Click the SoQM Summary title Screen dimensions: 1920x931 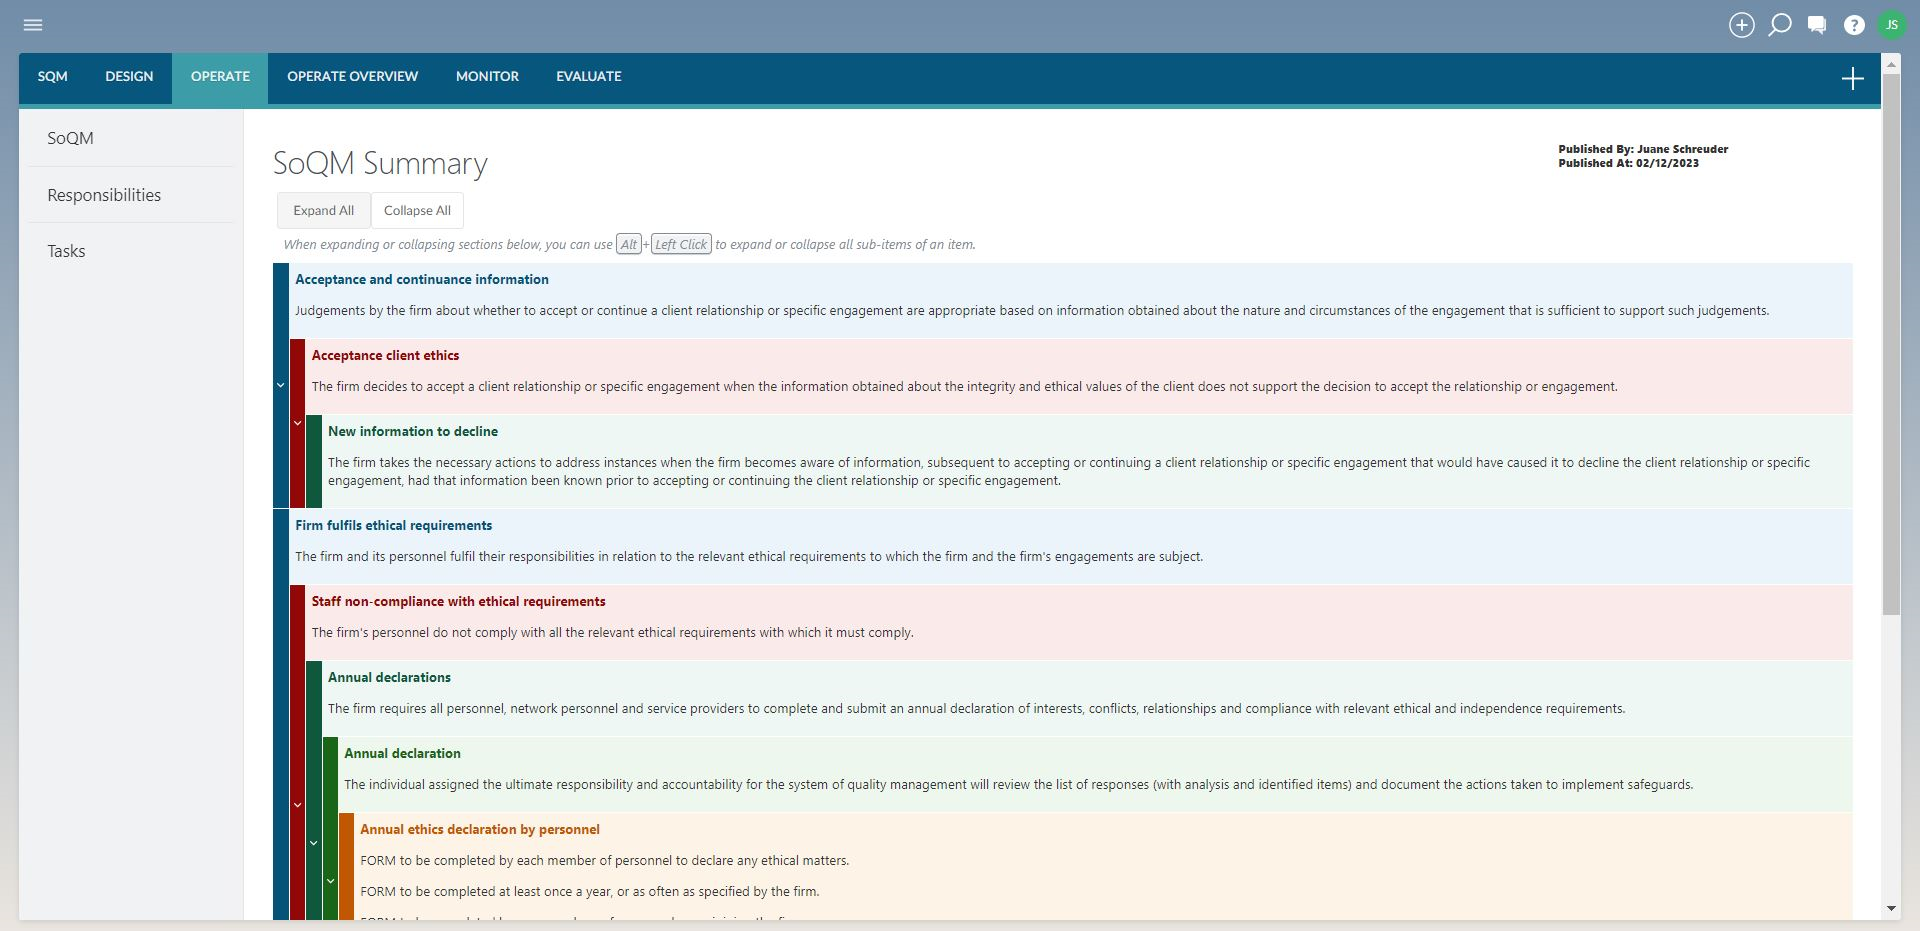tap(380, 163)
